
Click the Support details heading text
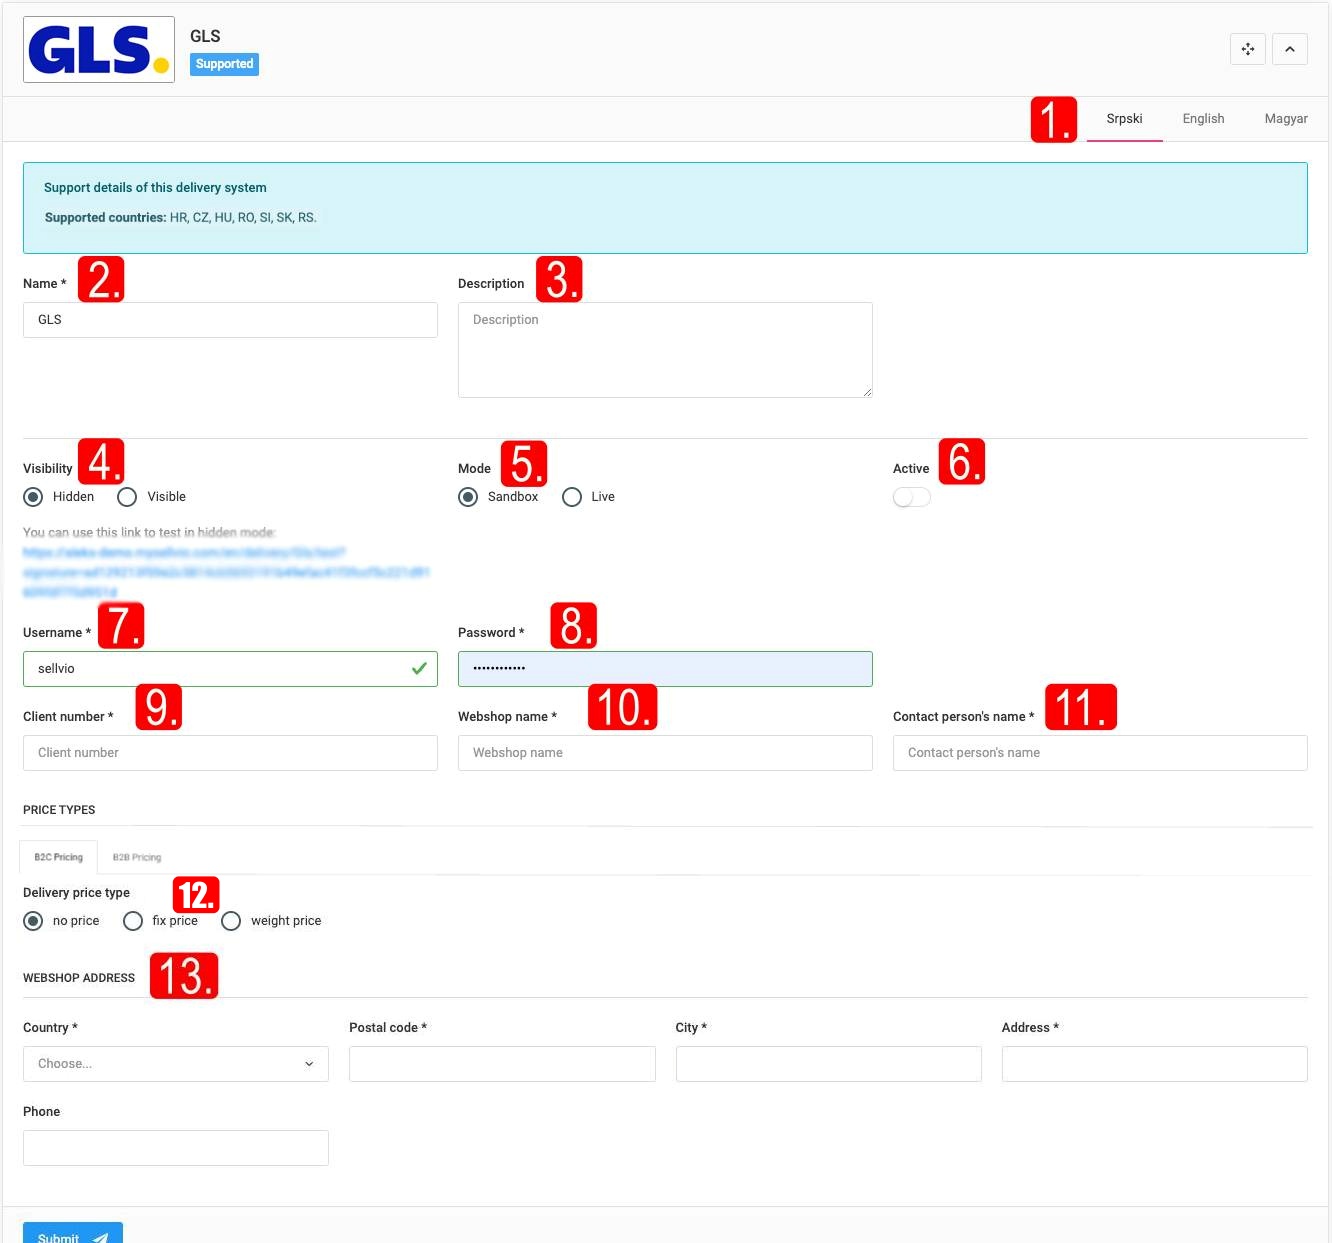[x=155, y=188]
